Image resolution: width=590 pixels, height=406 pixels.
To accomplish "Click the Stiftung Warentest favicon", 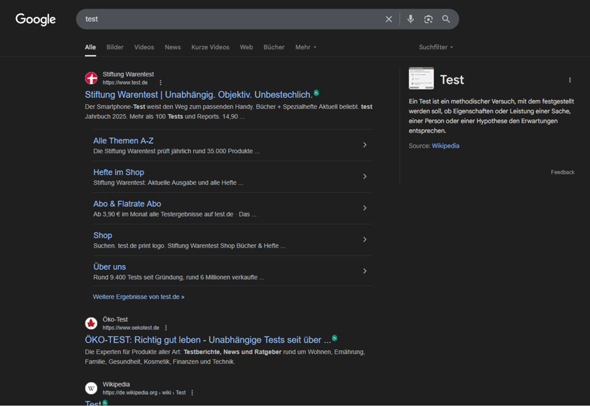I will (91, 78).
